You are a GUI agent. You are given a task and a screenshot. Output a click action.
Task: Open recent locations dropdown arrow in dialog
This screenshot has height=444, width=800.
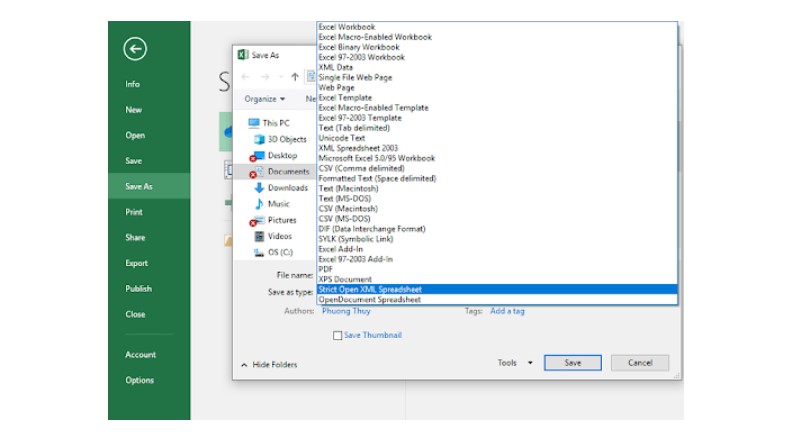[x=280, y=77]
